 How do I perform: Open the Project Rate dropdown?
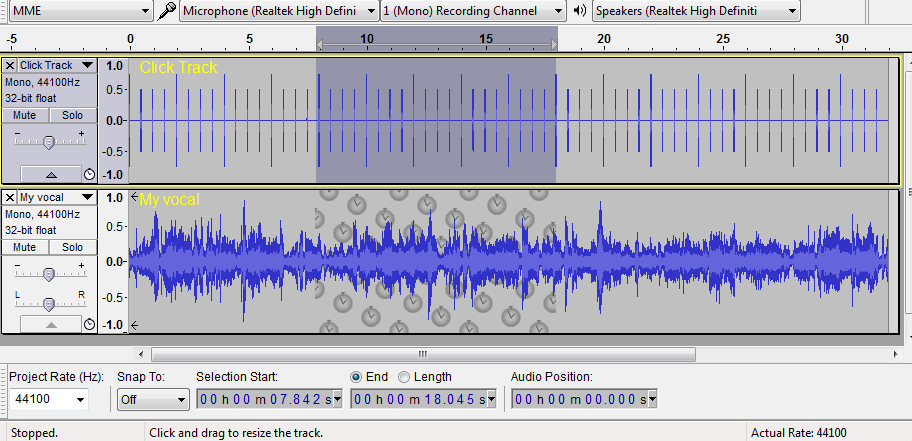click(80, 400)
